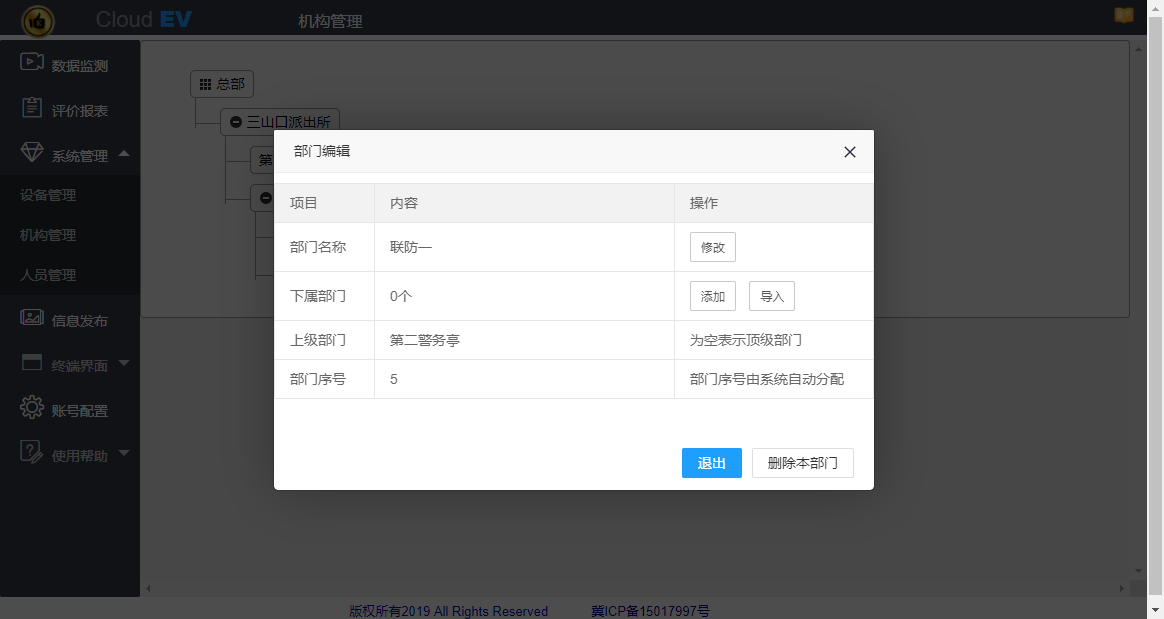Click the 系统管理 diamond icon

(x=31, y=152)
